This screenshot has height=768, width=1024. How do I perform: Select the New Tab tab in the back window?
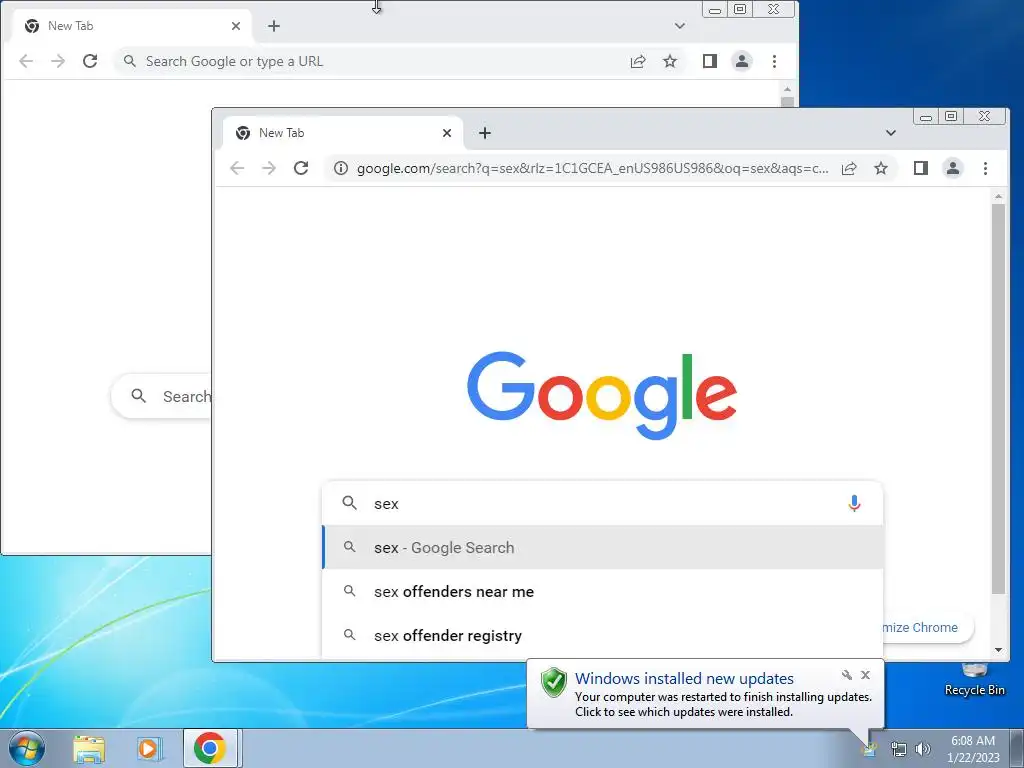(132, 26)
